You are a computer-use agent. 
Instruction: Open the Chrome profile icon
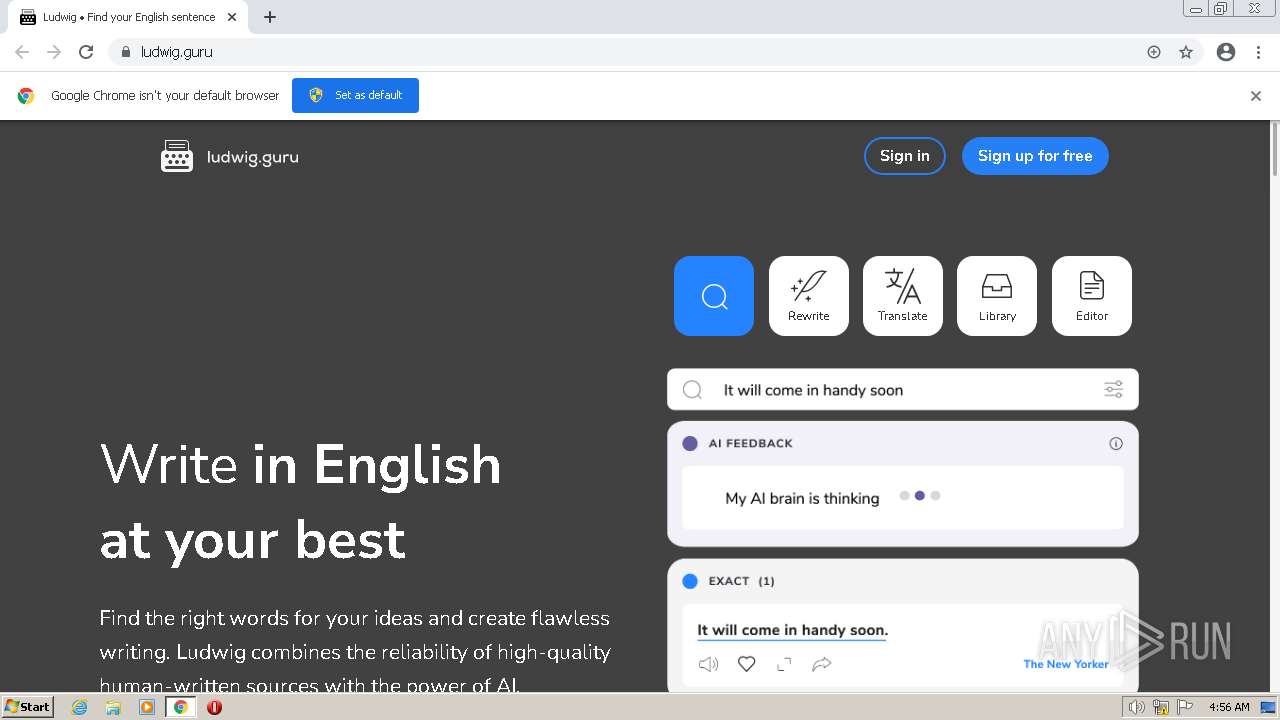pyautogui.click(x=1226, y=52)
